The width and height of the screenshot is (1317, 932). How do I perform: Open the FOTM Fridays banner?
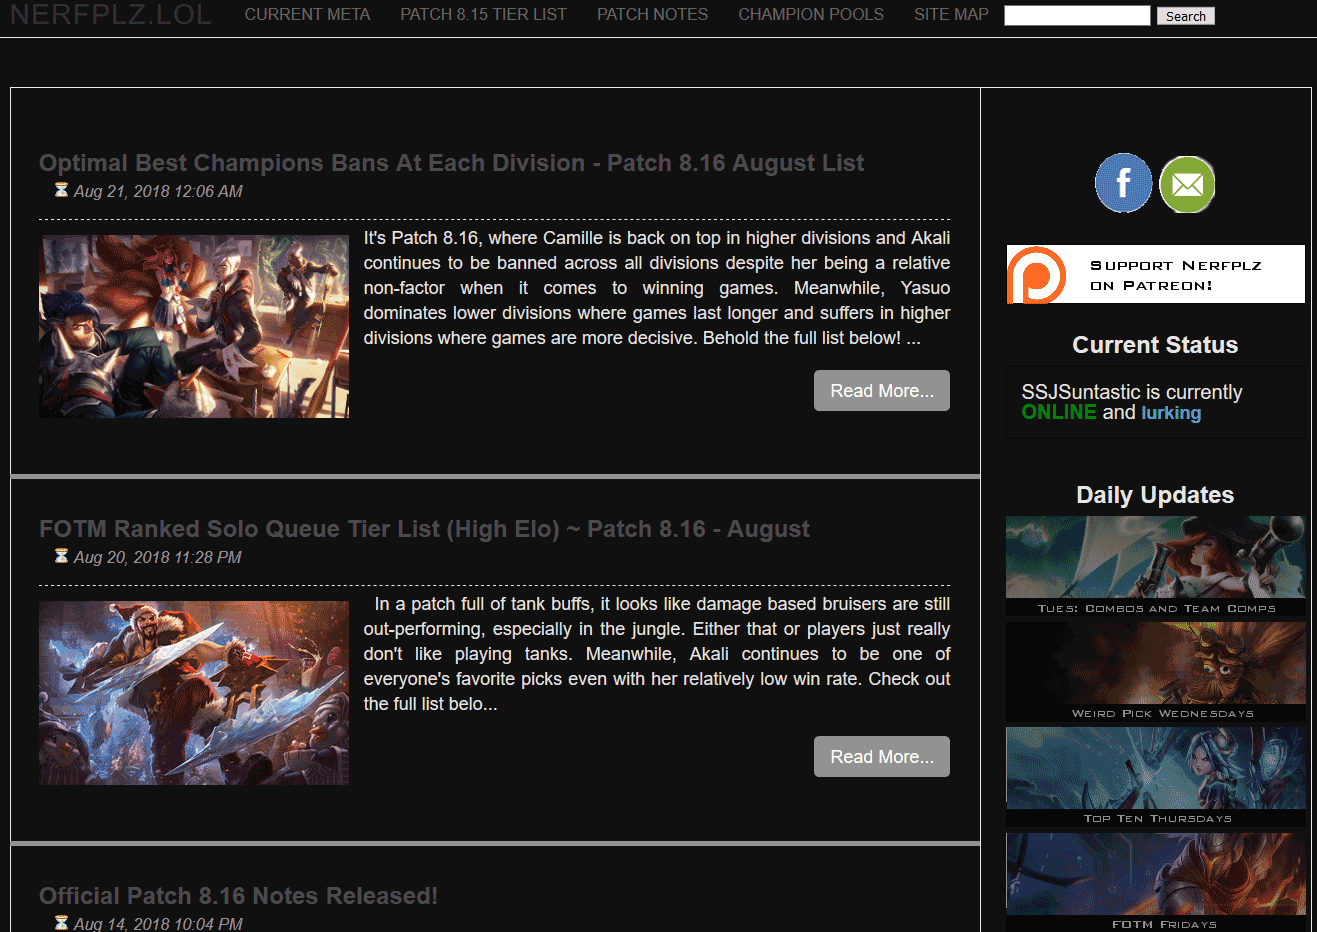1156,882
